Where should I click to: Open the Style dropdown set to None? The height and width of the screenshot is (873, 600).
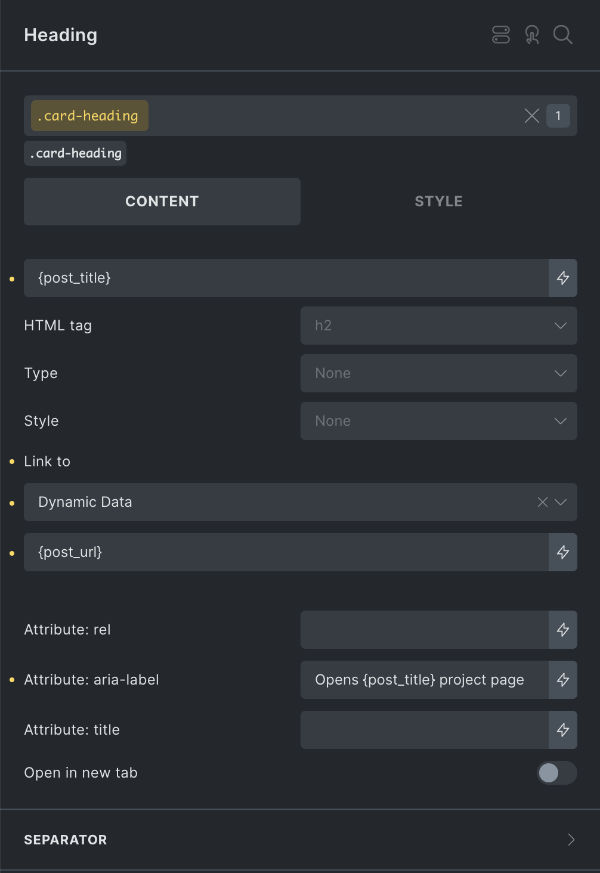[438, 420]
